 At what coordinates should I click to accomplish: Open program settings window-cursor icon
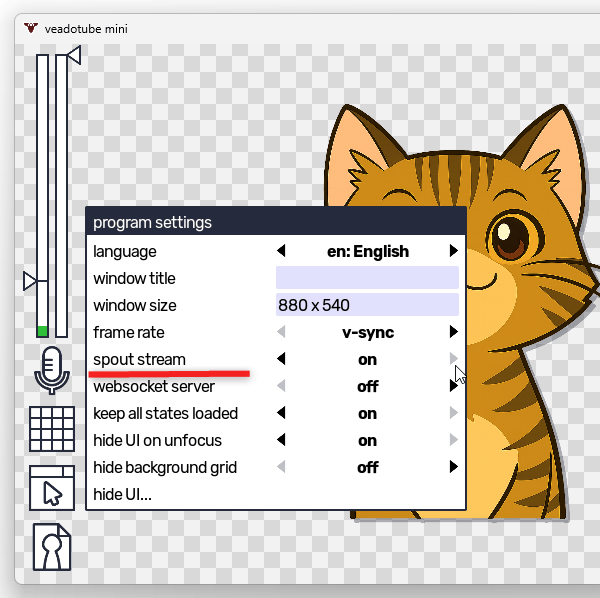click(52, 488)
